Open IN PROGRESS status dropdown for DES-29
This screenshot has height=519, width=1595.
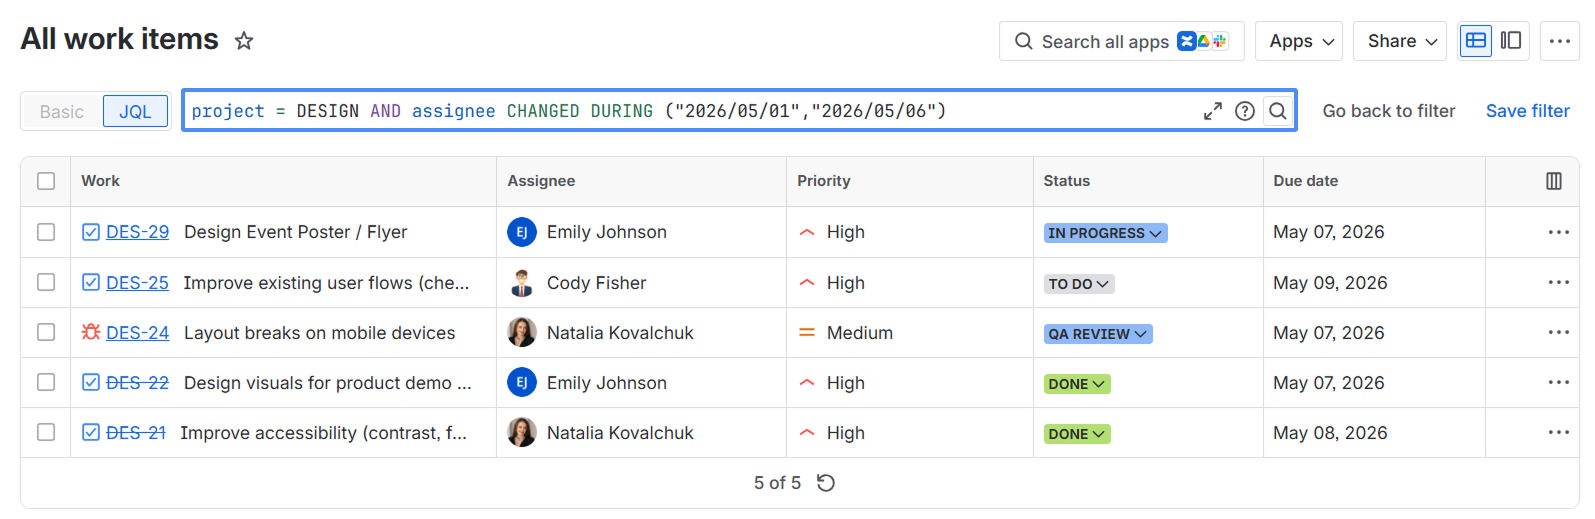click(x=1105, y=233)
